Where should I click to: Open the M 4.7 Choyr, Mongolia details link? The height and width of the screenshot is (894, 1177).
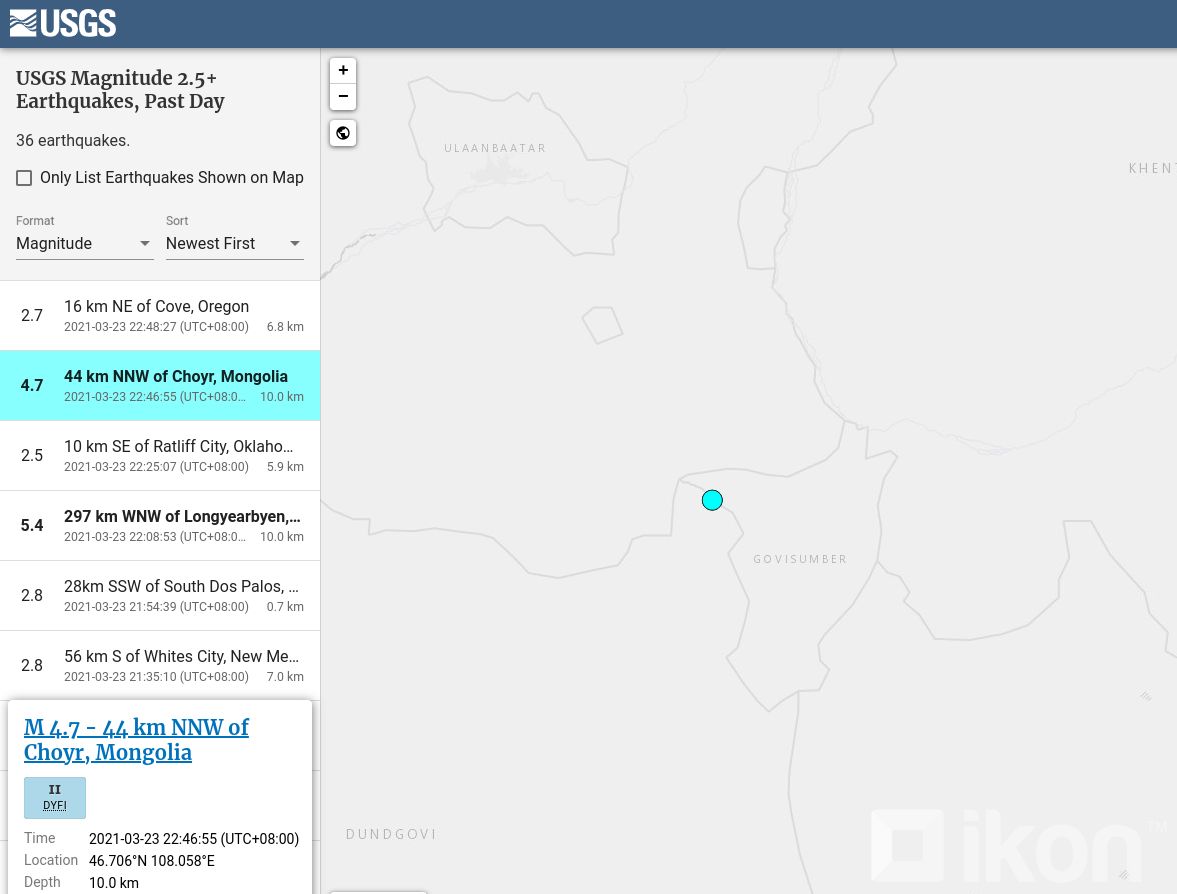click(x=136, y=740)
